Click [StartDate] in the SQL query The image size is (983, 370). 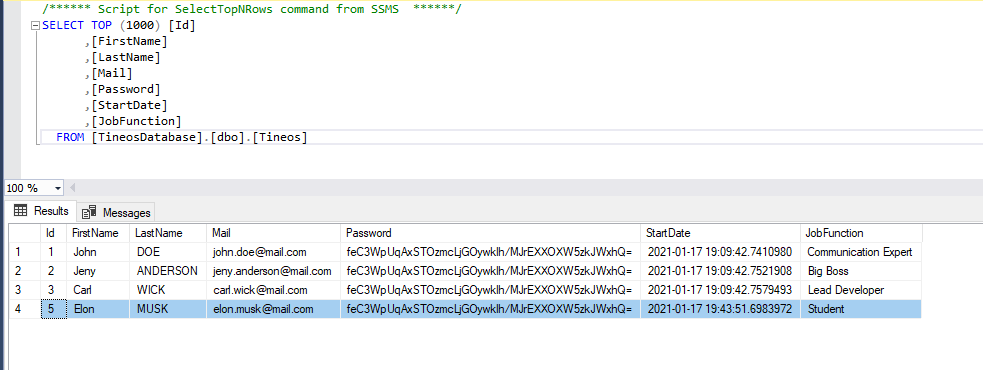pyautogui.click(x=129, y=105)
